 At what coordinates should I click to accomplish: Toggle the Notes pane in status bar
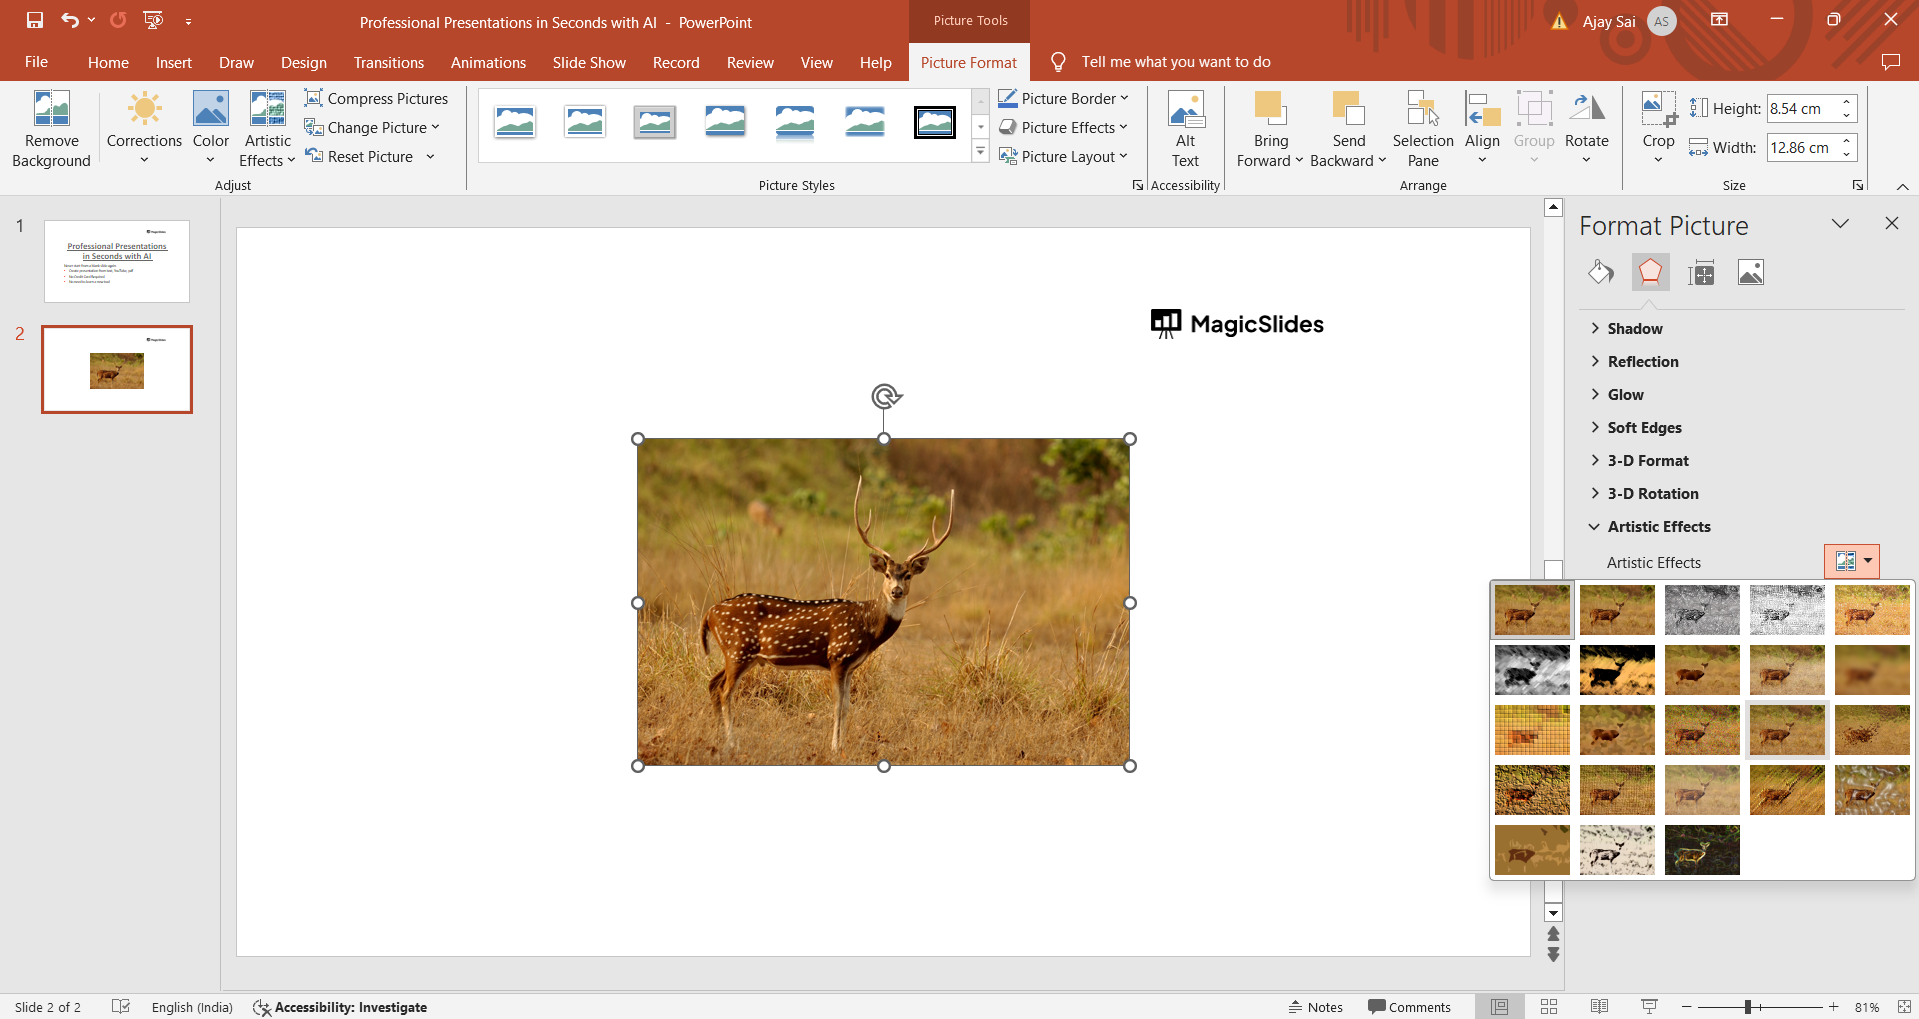click(1316, 1007)
